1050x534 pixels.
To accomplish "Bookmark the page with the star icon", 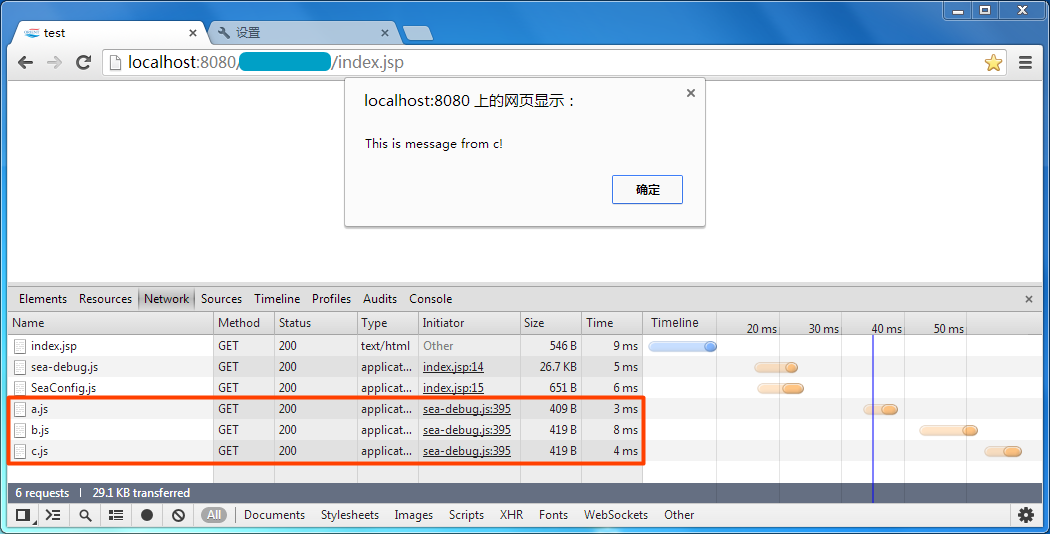I will point(993,63).
